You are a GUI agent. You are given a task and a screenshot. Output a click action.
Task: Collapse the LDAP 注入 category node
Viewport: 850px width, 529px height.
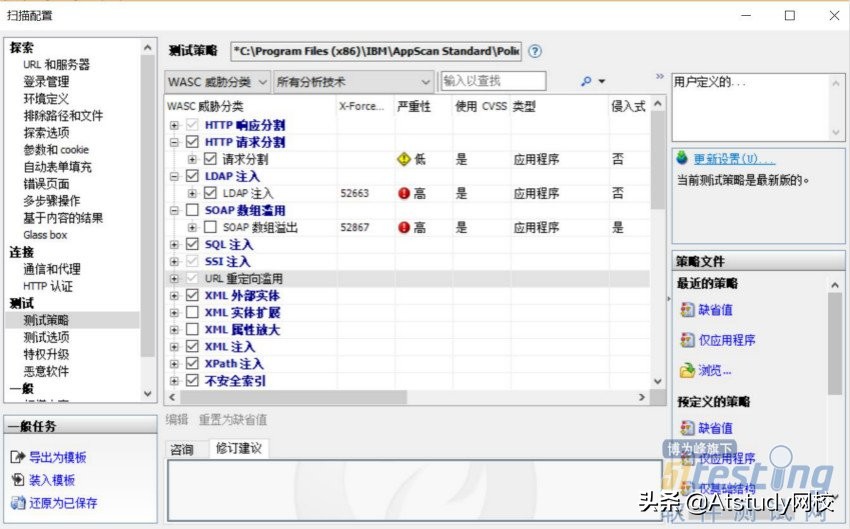(174, 176)
